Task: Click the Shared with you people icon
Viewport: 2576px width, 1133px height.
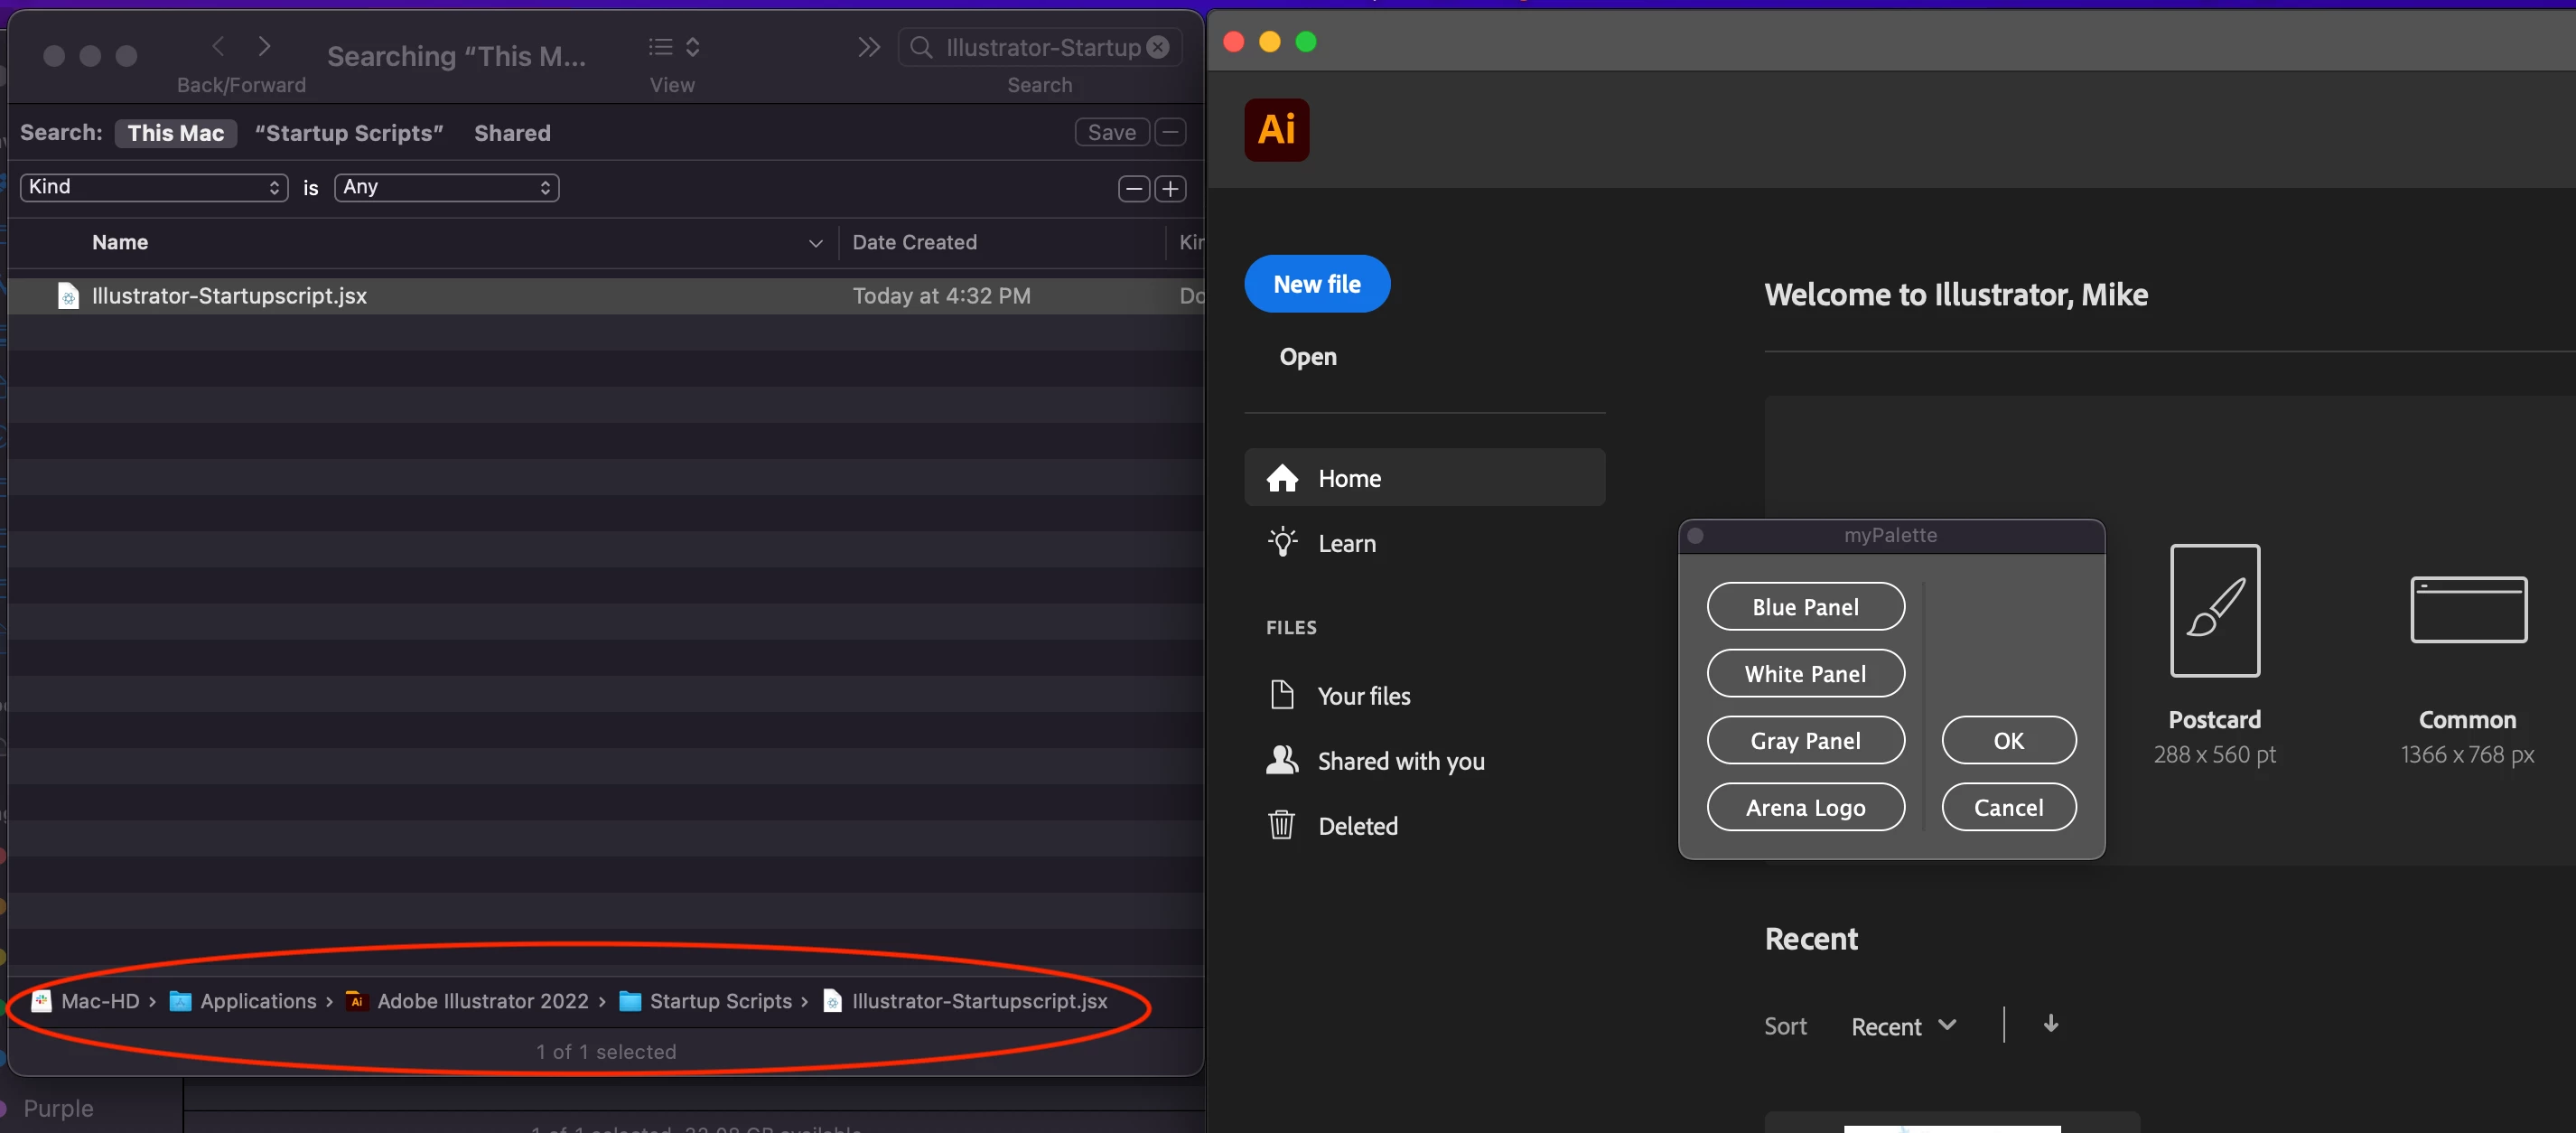Action: coord(1282,760)
